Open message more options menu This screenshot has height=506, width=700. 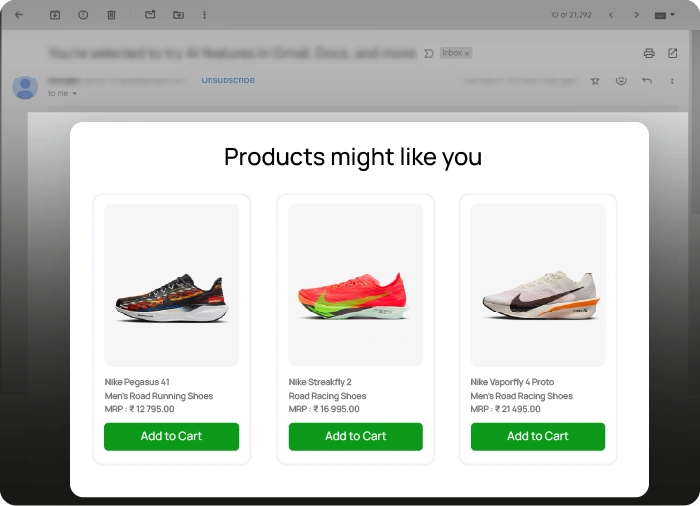coord(672,81)
